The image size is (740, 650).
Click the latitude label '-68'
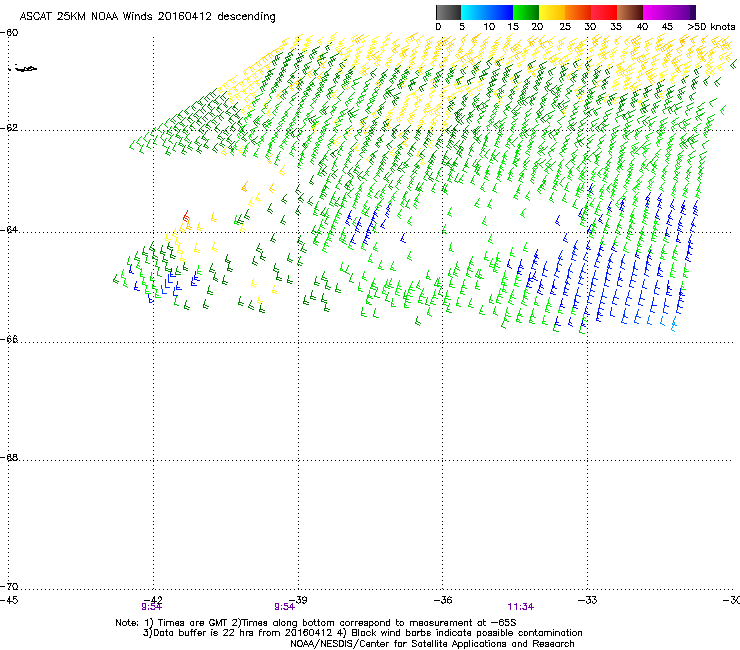click(9, 457)
